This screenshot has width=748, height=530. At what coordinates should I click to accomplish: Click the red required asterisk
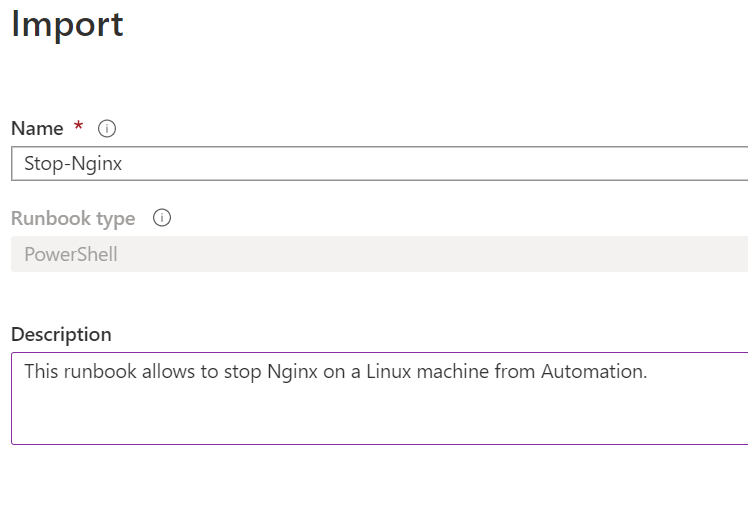[78, 126]
